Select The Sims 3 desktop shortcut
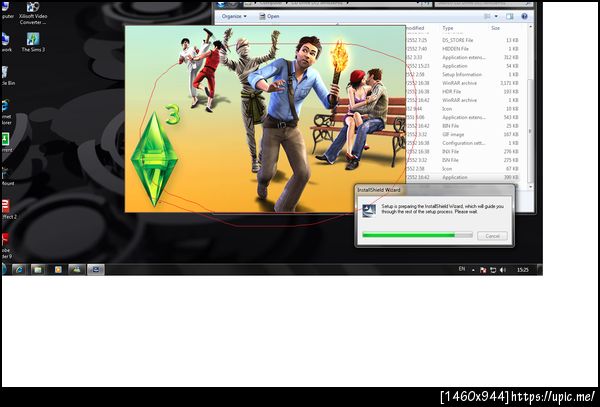The image size is (600, 407). click(33, 42)
